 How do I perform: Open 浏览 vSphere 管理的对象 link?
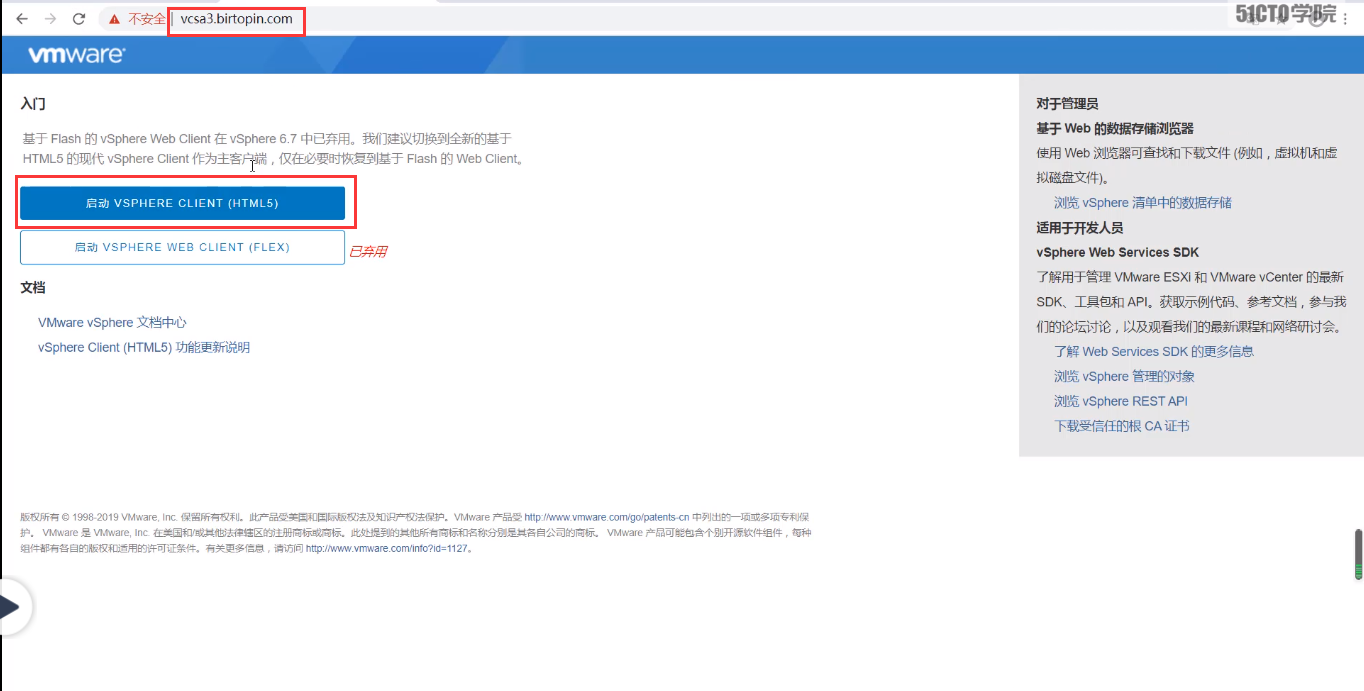point(1124,376)
